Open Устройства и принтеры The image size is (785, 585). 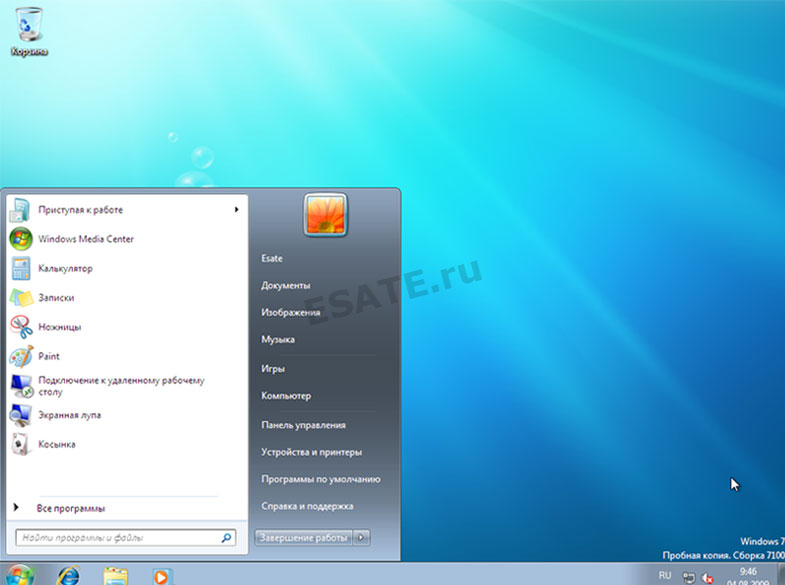click(311, 452)
